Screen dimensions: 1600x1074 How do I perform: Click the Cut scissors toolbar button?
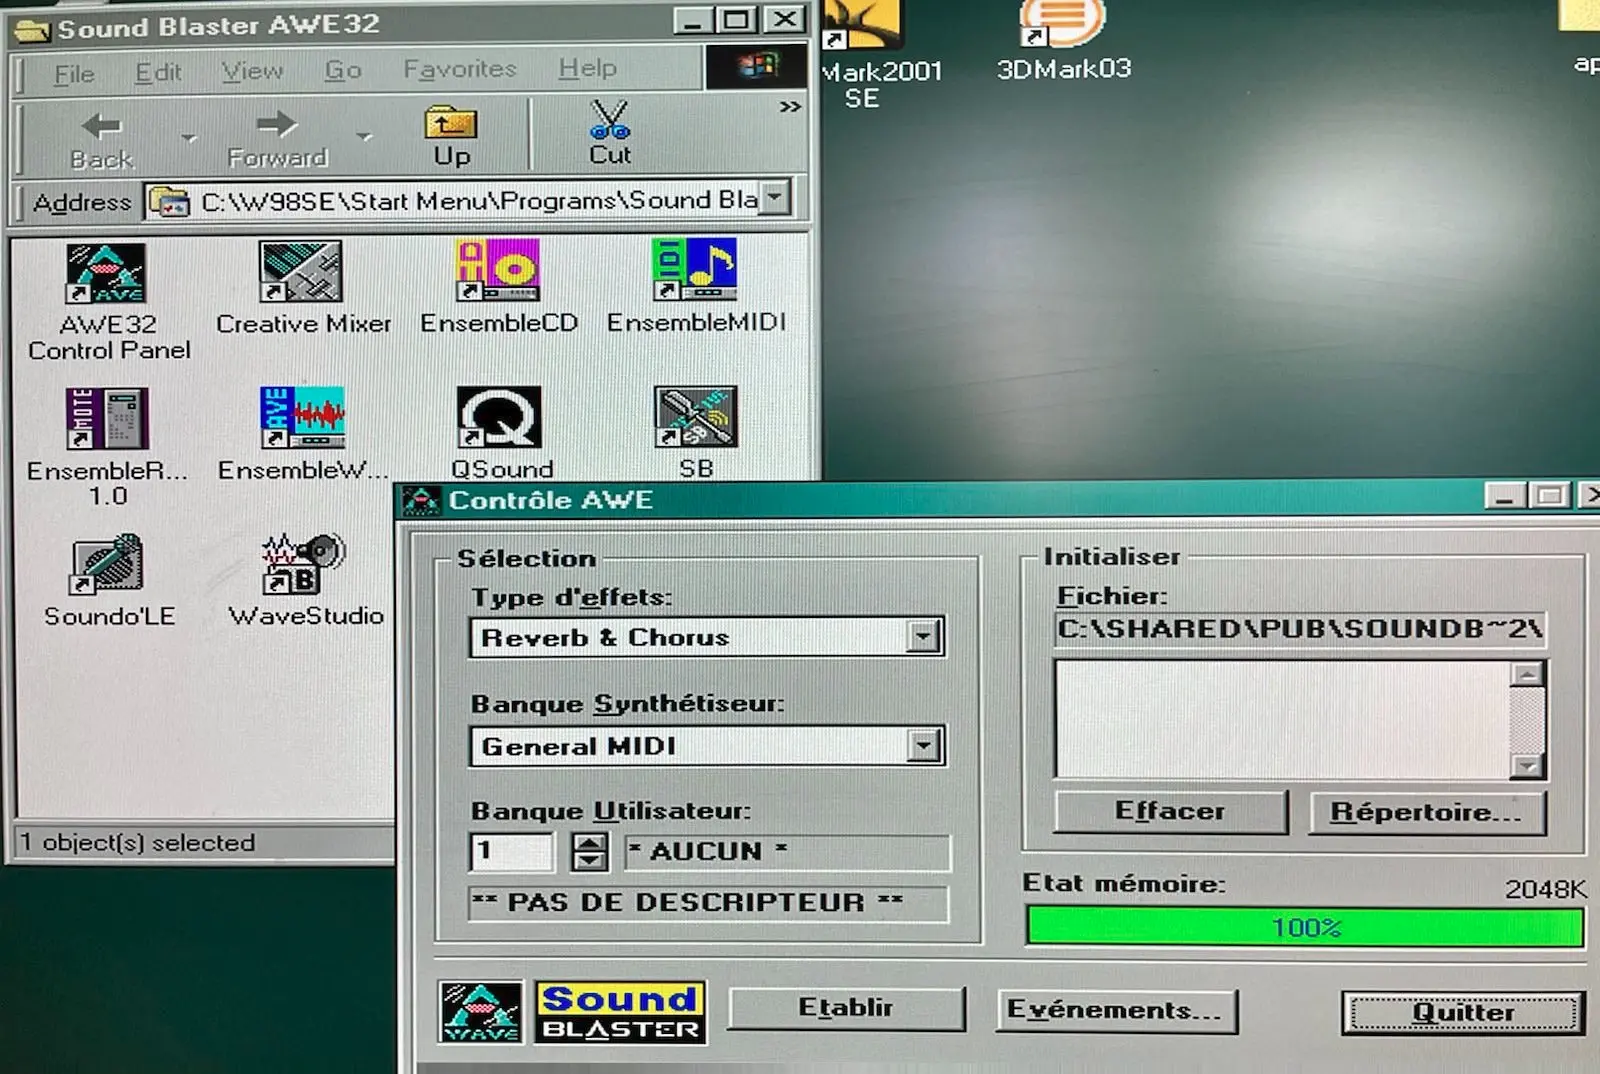pos(609,133)
